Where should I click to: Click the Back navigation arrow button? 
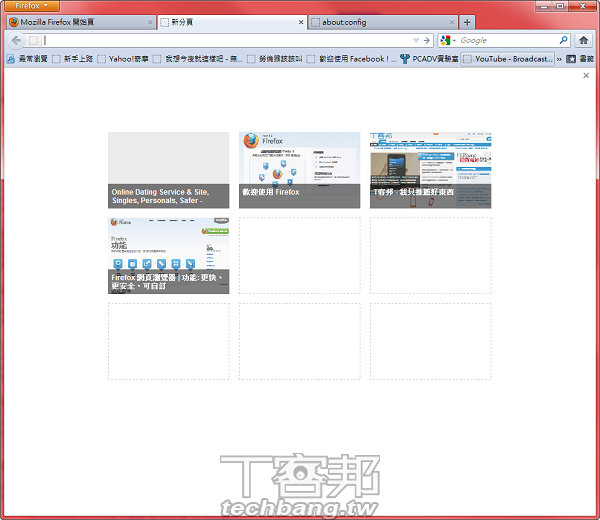click(15, 40)
